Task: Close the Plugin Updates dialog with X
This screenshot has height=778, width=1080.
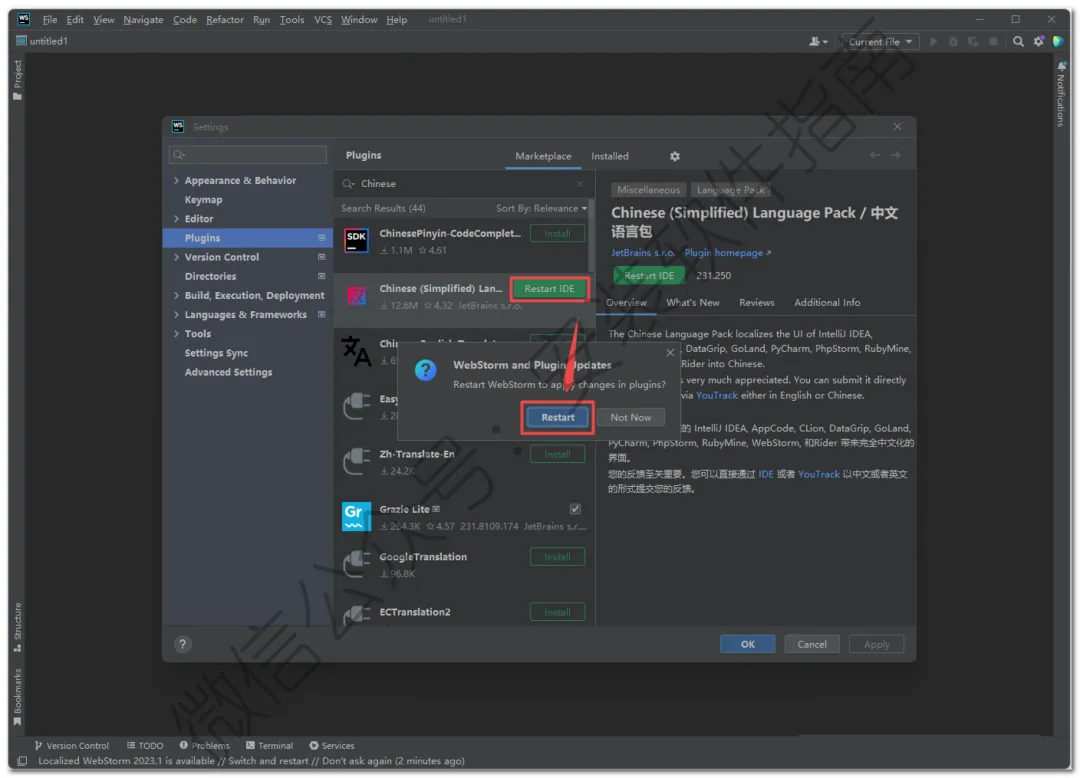Action: (x=670, y=353)
